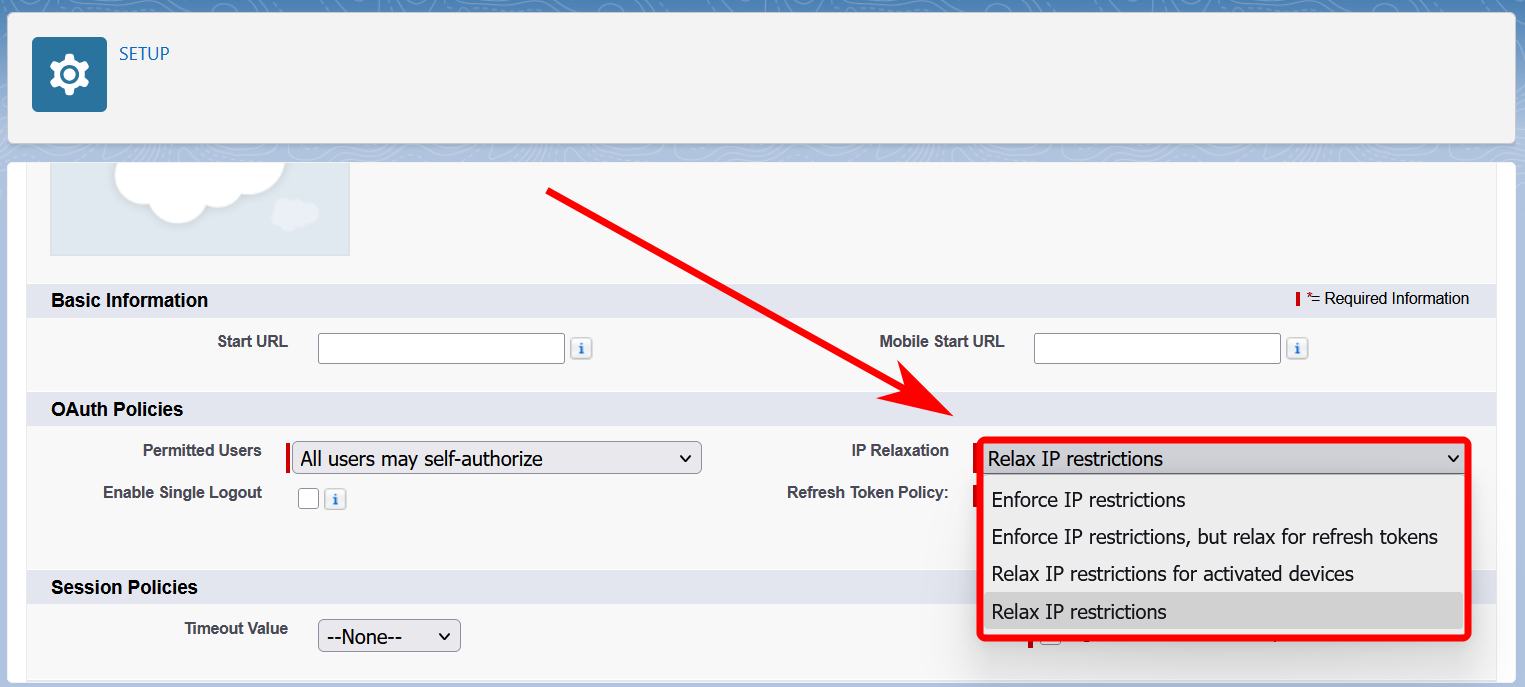The image size is (1525, 687).
Task: Expand the Timeout Value dropdown
Action: [x=389, y=636]
